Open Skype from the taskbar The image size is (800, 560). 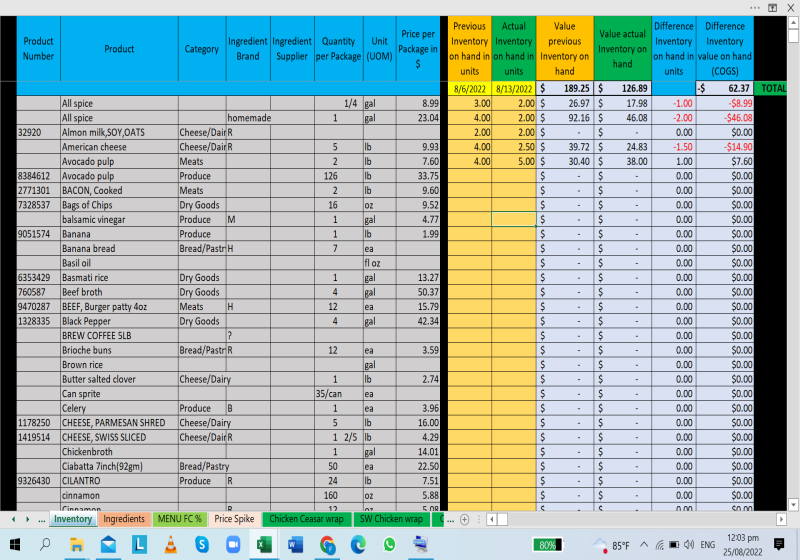[x=202, y=545]
